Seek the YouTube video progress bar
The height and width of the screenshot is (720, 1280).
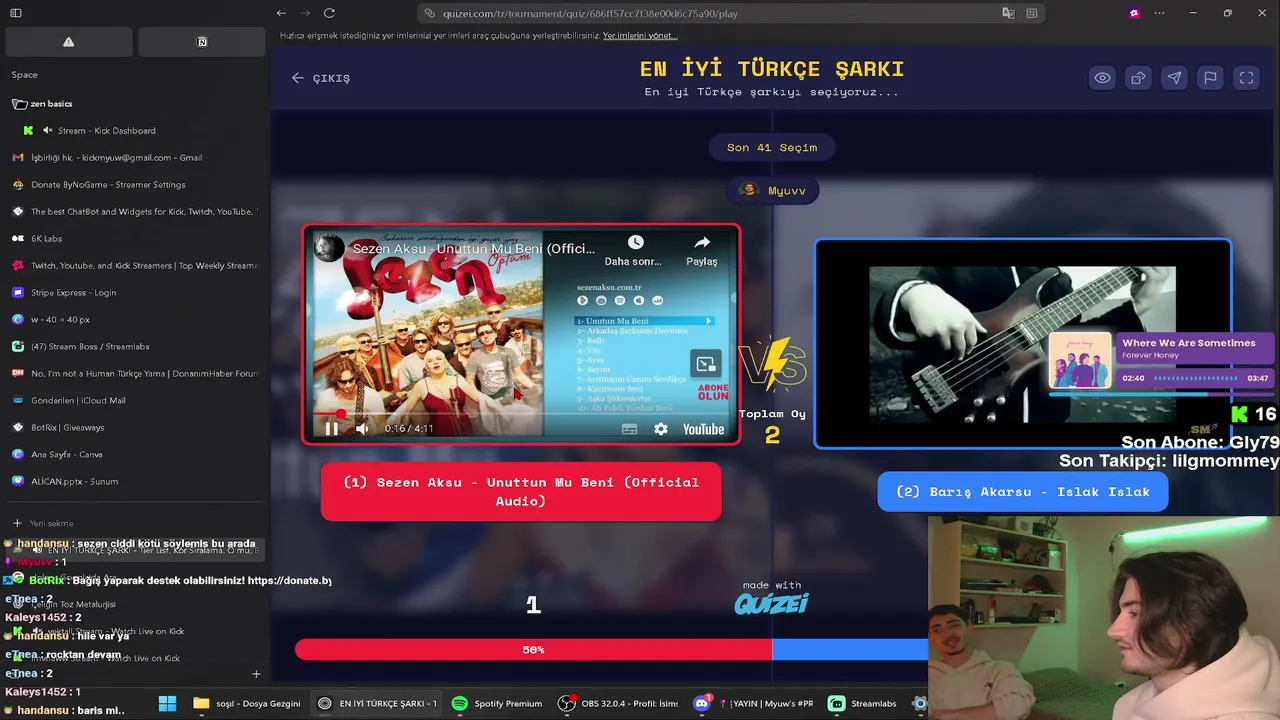[x=522, y=412]
